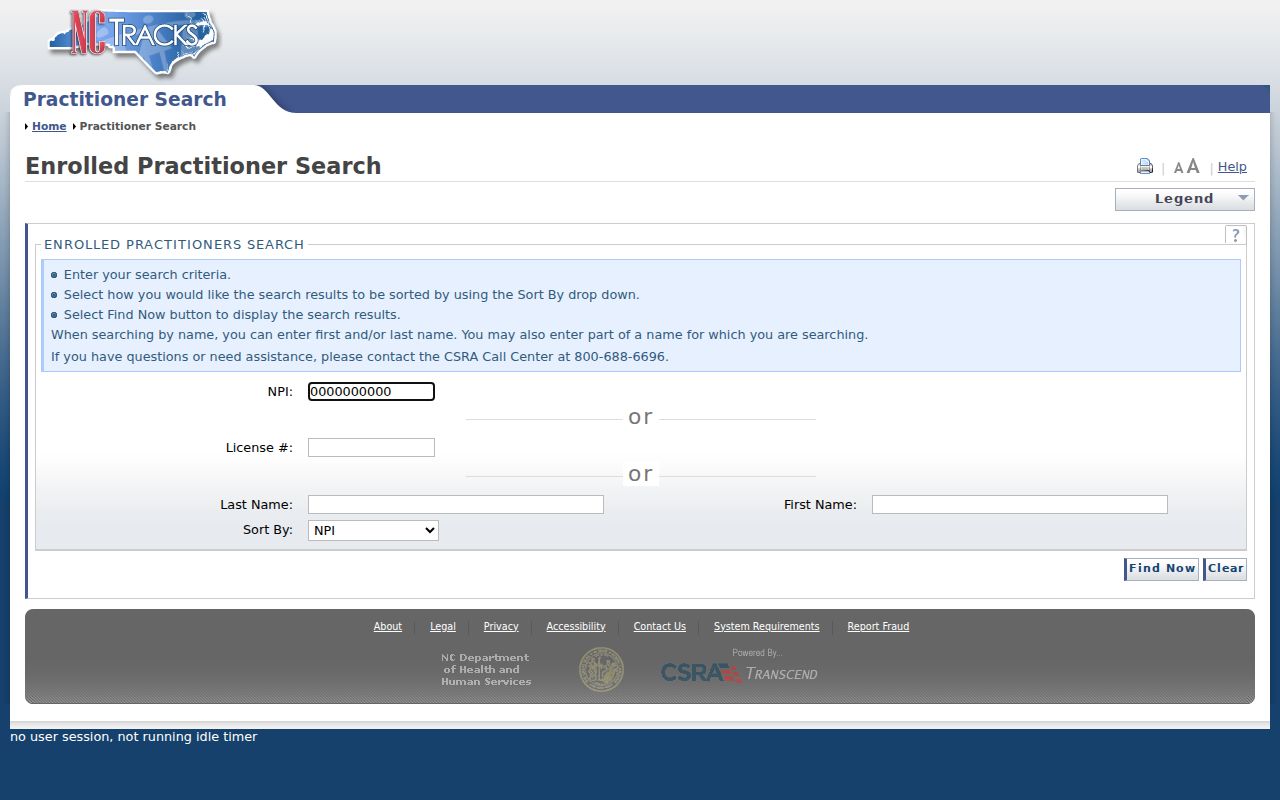Focus the Last Name input field
Viewport: 1280px width, 800px height.
[456, 505]
